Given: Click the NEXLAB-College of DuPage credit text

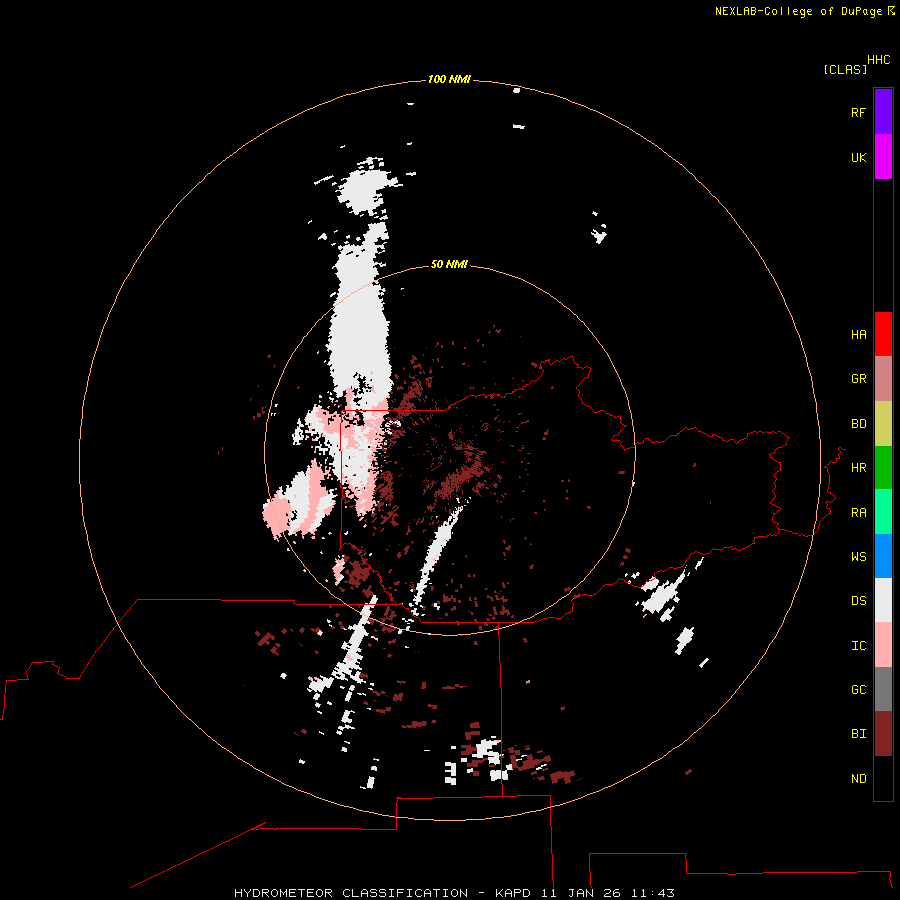Looking at the screenshot, I should point(798,11).
